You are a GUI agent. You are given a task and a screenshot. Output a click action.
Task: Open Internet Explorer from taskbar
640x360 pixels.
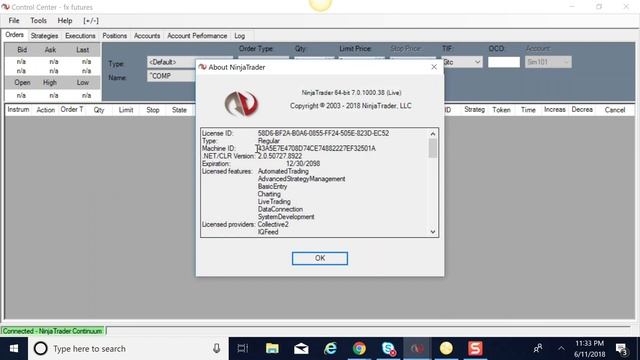[x=330, y=349]
